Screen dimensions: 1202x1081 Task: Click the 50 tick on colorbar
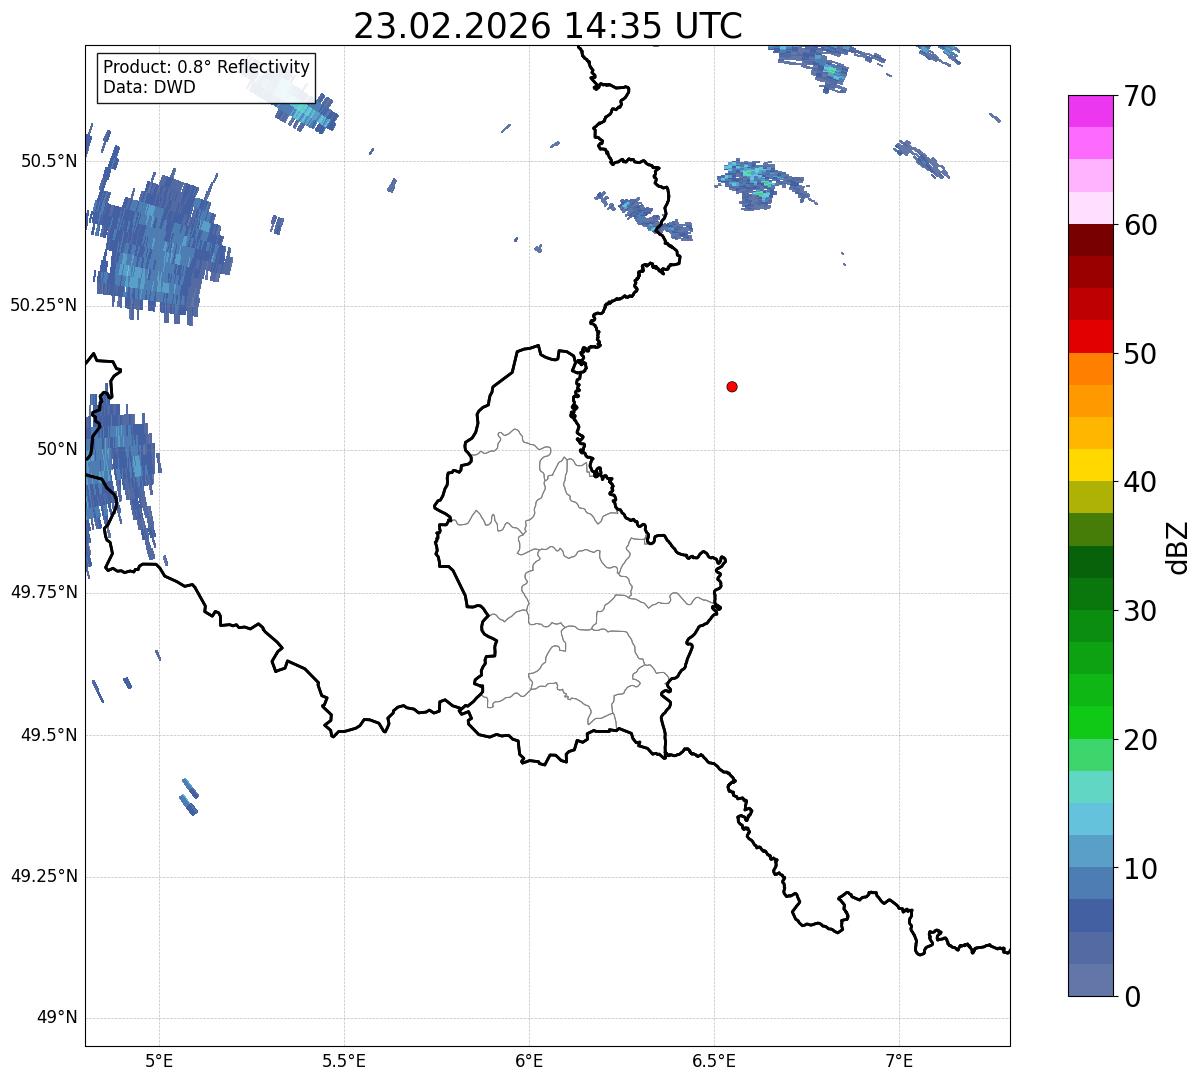[x=1139, y=354]
